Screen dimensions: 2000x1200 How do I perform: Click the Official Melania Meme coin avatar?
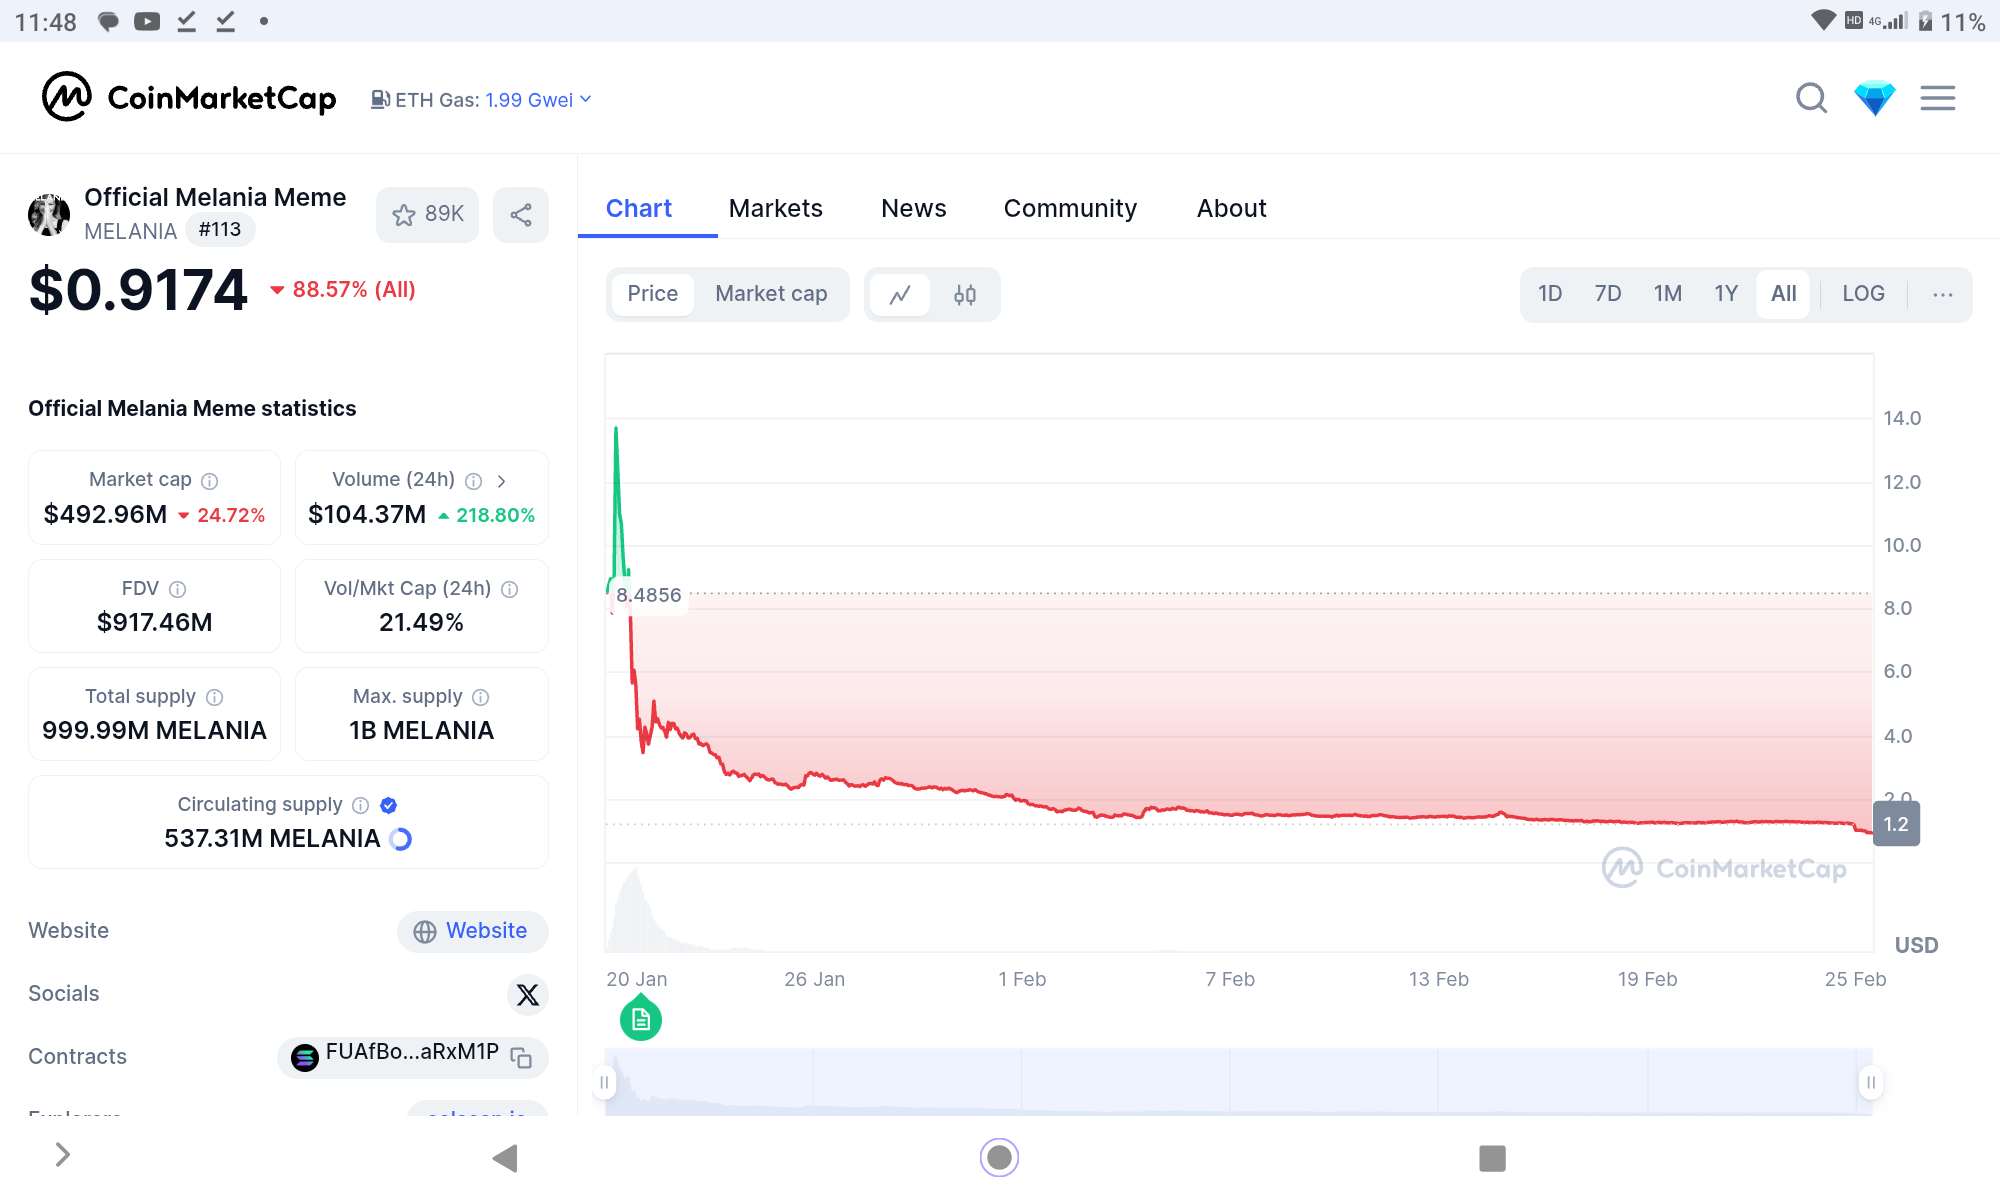pos(49,214)
